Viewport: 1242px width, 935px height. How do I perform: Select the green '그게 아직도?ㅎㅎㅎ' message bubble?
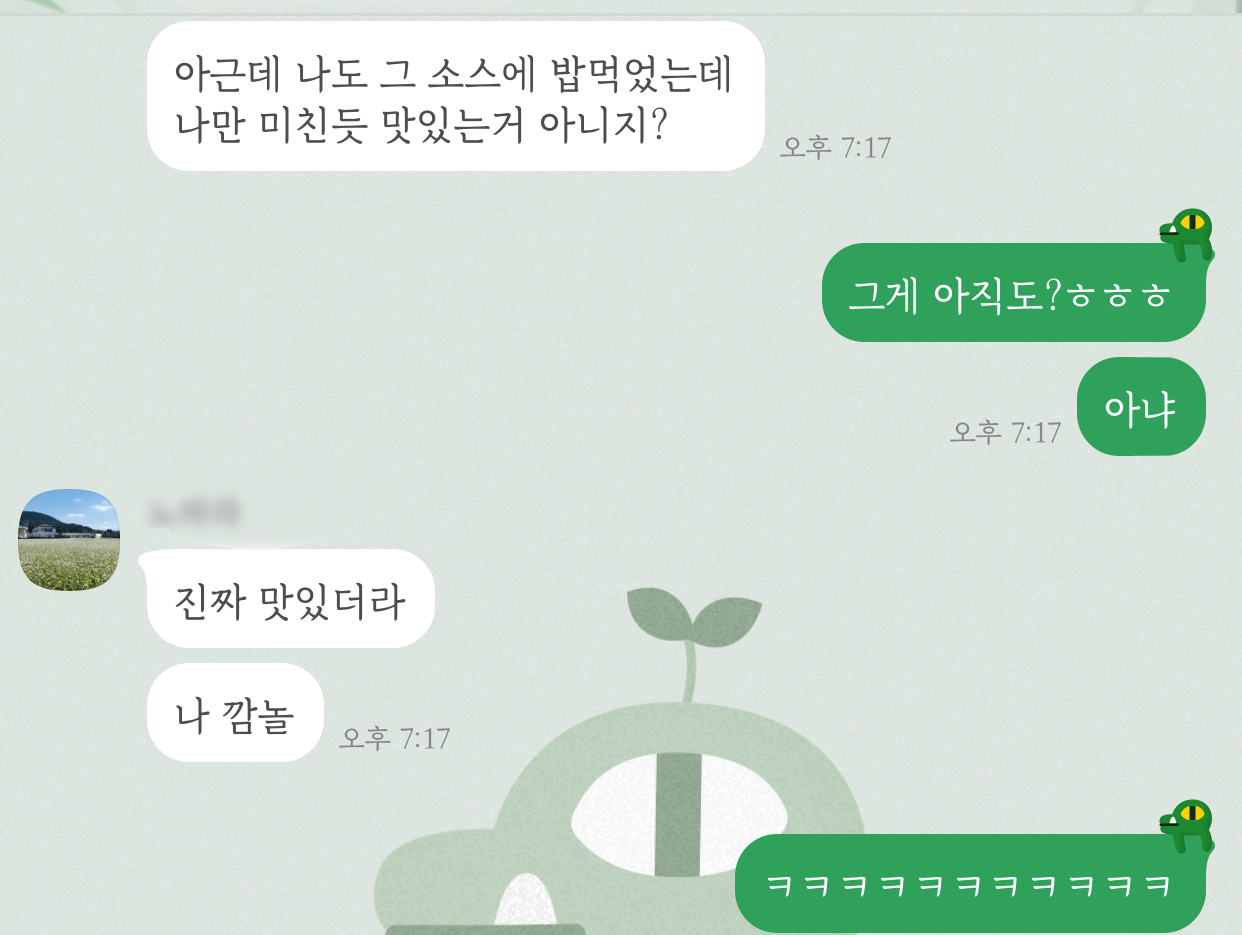click(x=1013, y=293)
